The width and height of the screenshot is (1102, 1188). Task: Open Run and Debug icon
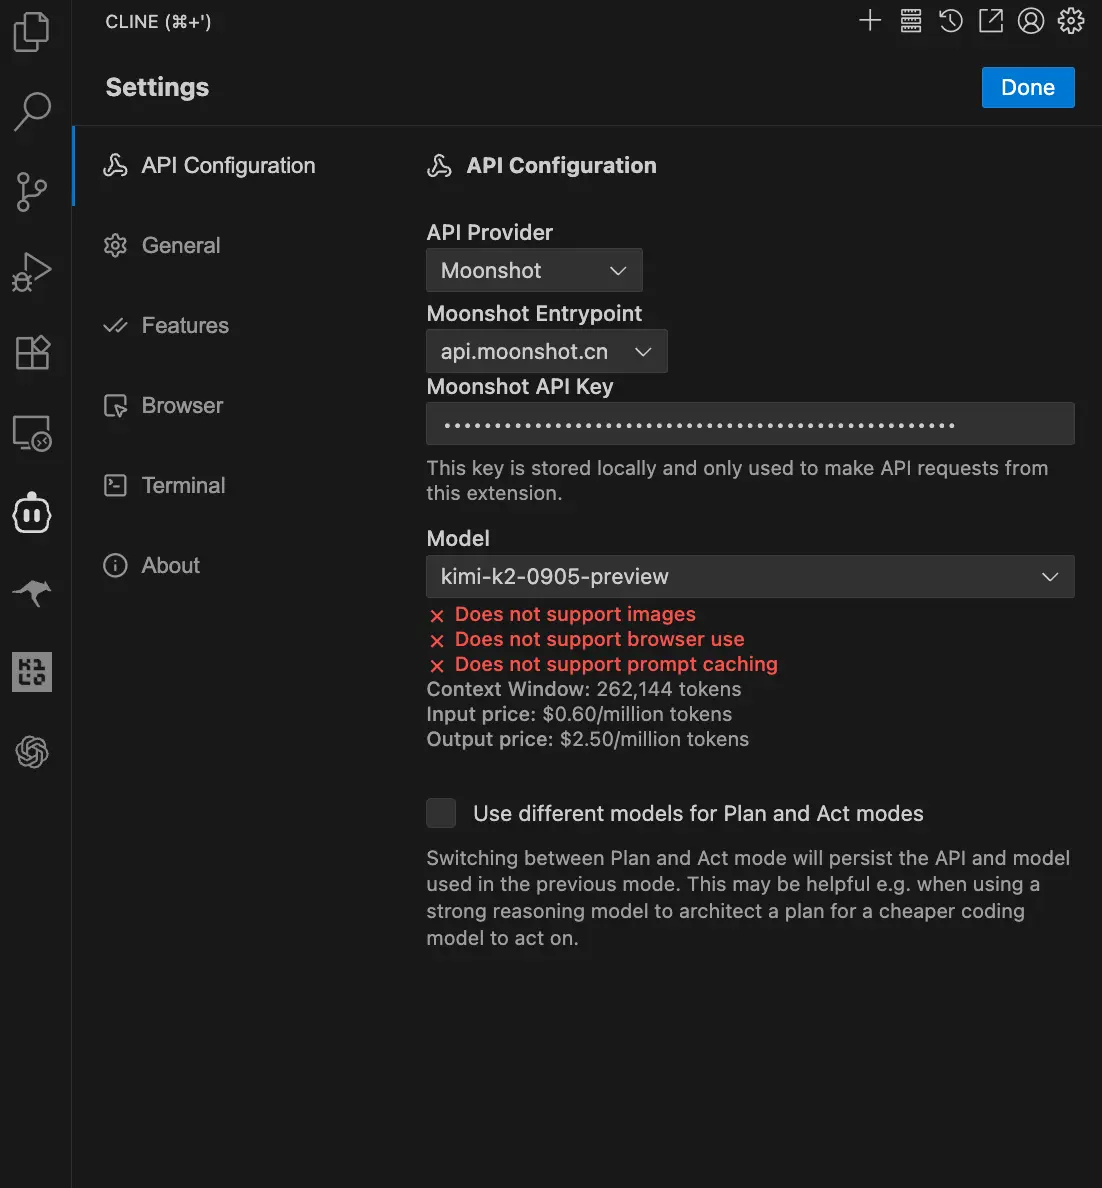click(32, 272)
